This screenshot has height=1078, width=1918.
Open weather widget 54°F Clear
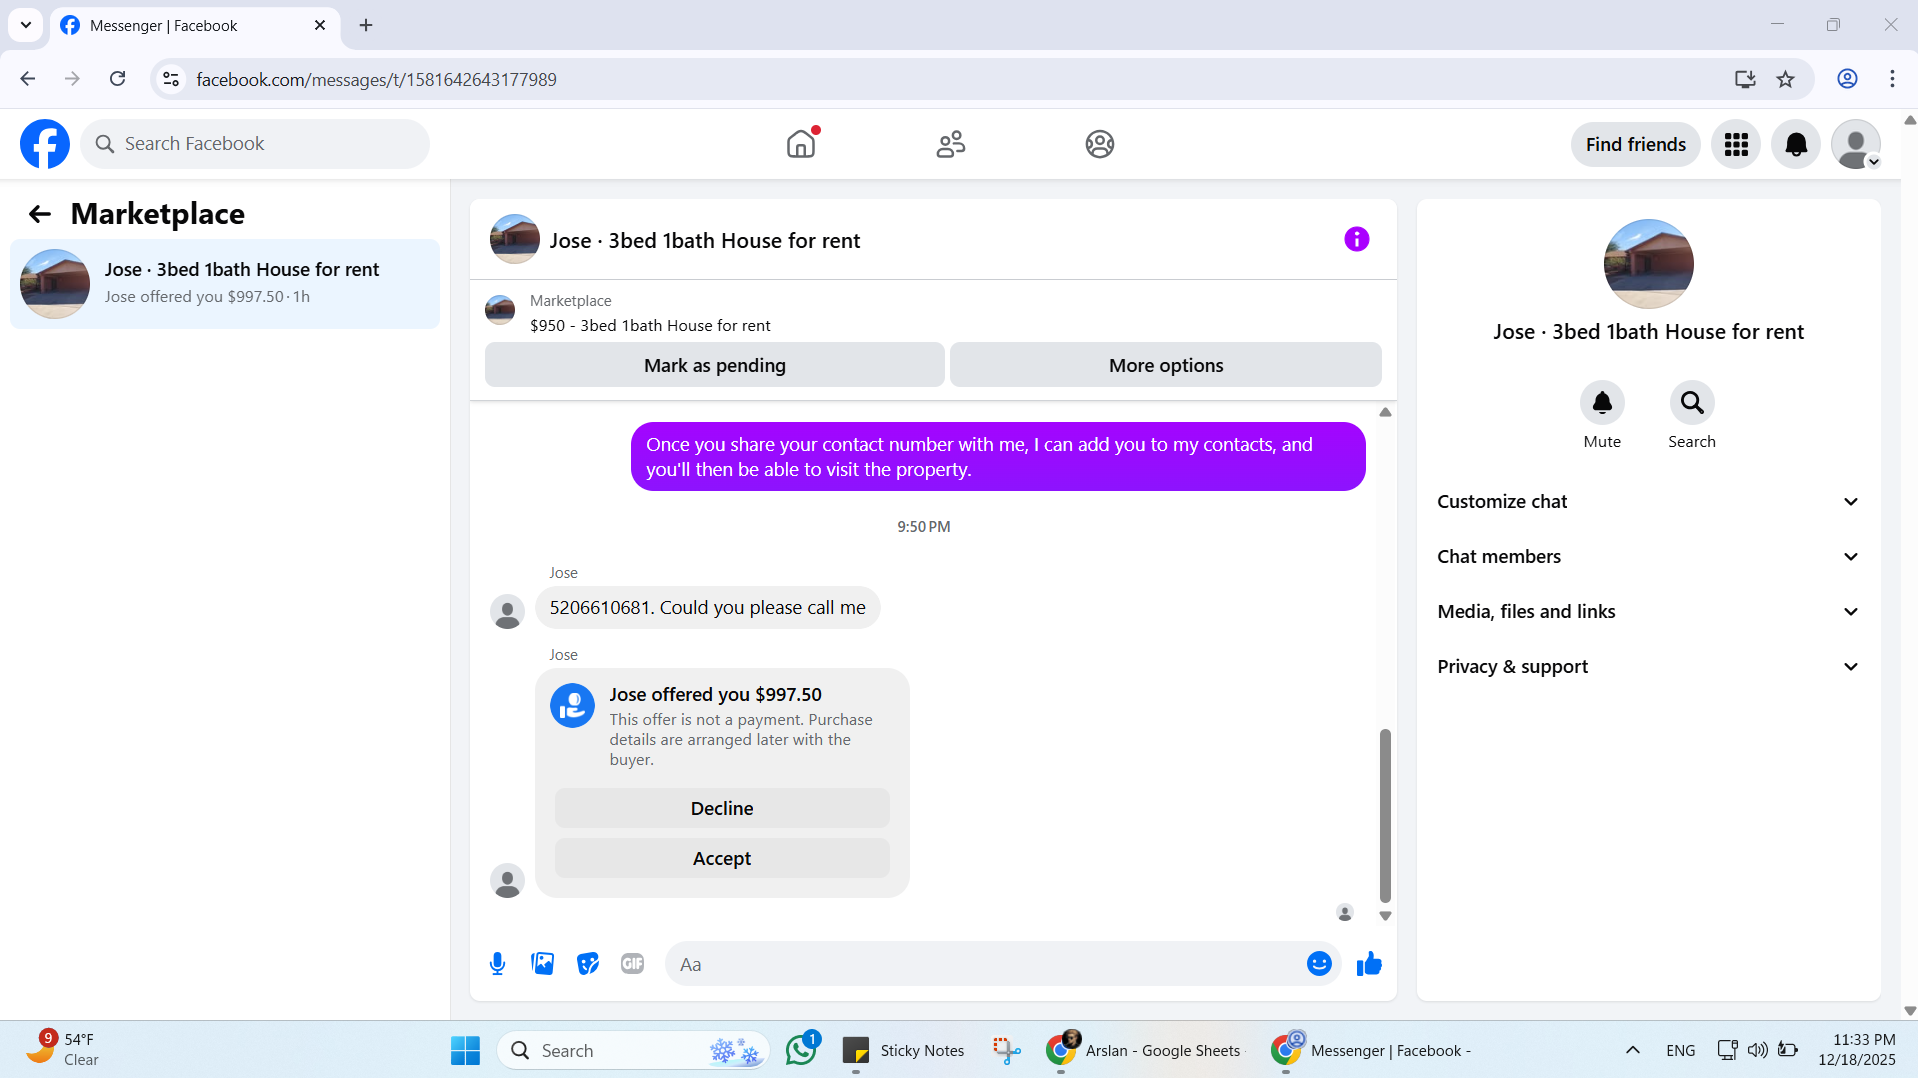63,1050
